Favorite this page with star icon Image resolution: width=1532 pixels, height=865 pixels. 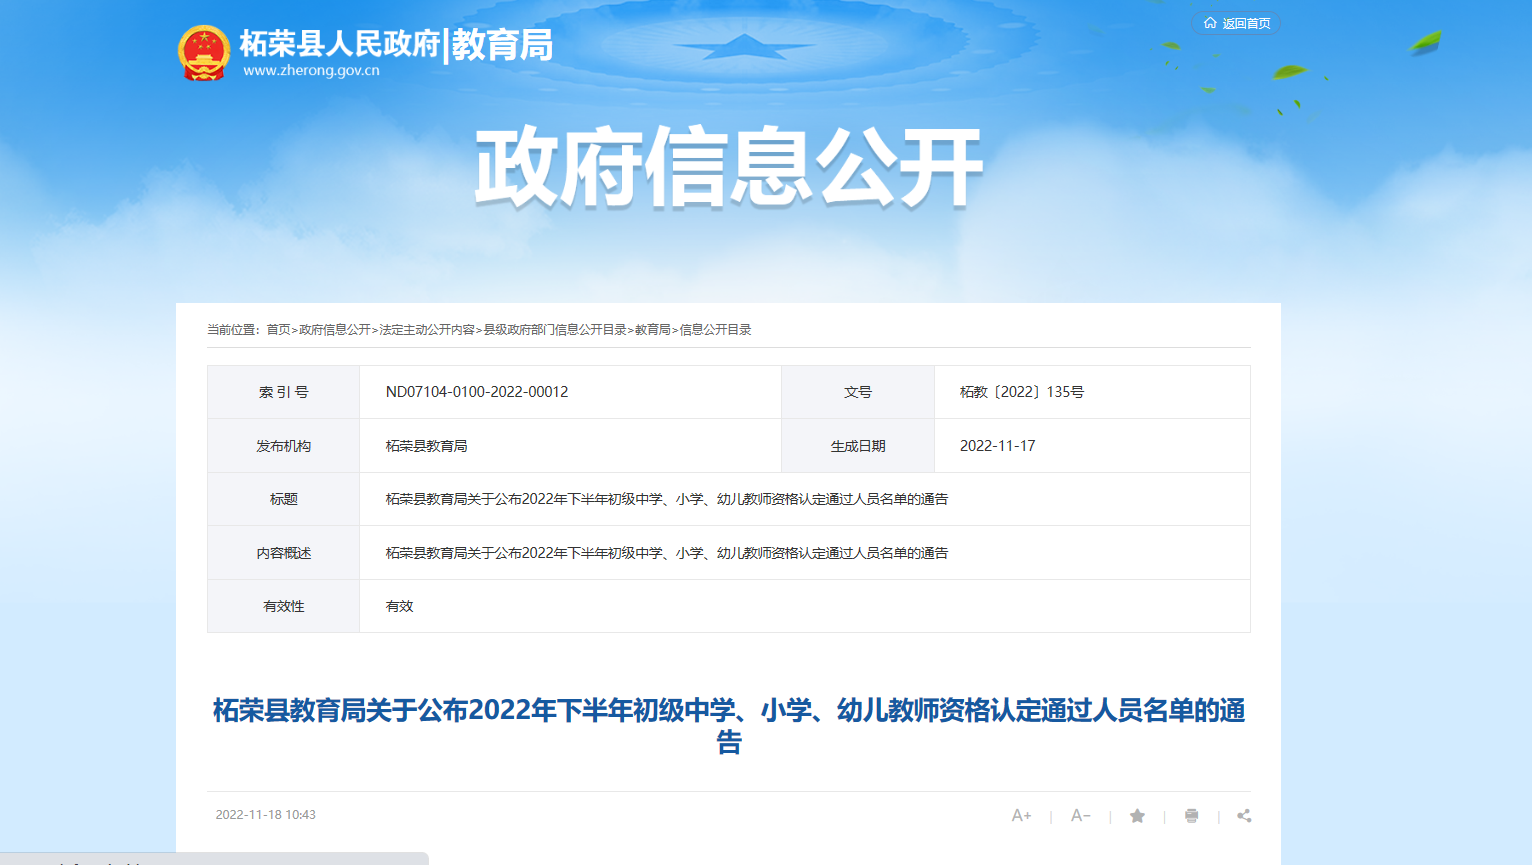tap(1137, 816)
